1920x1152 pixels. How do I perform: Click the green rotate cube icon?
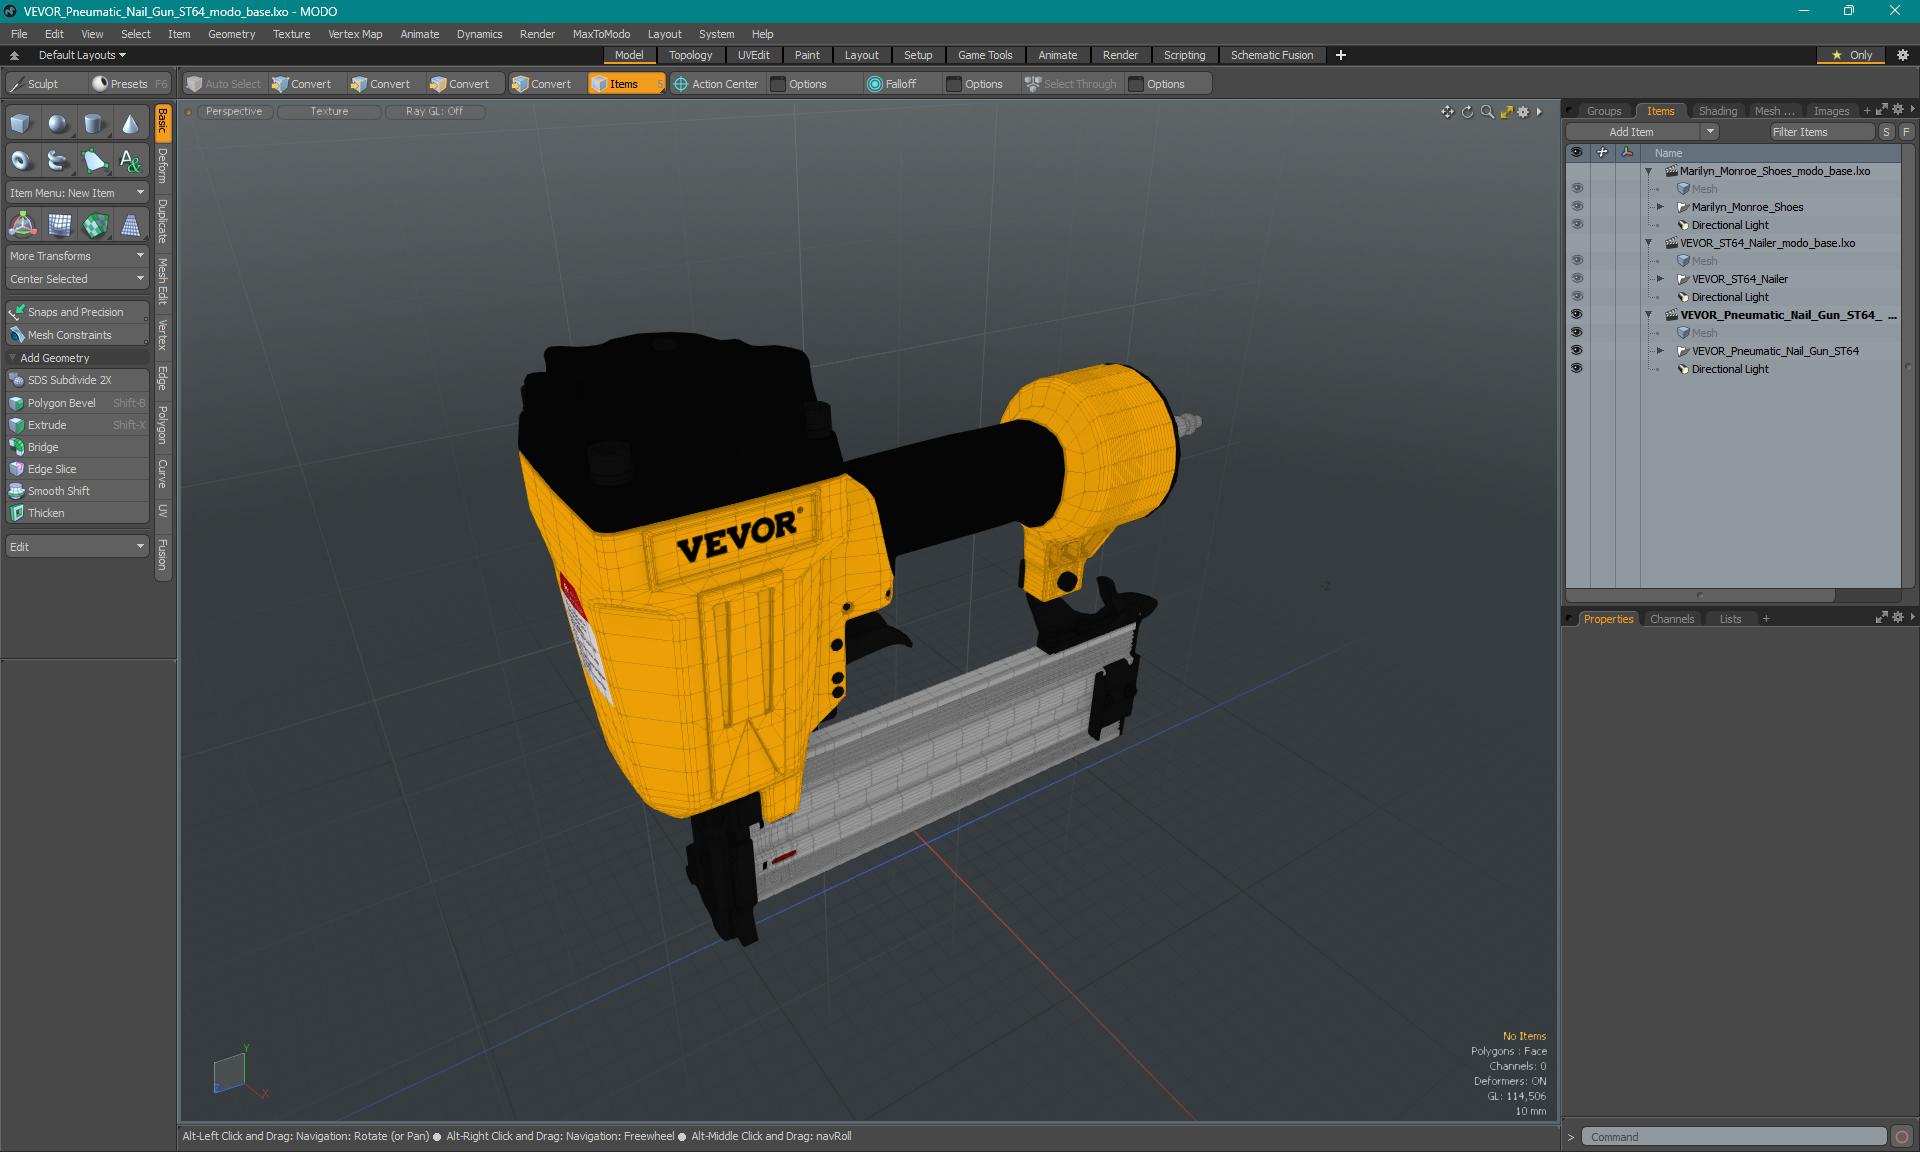point(95,225)
